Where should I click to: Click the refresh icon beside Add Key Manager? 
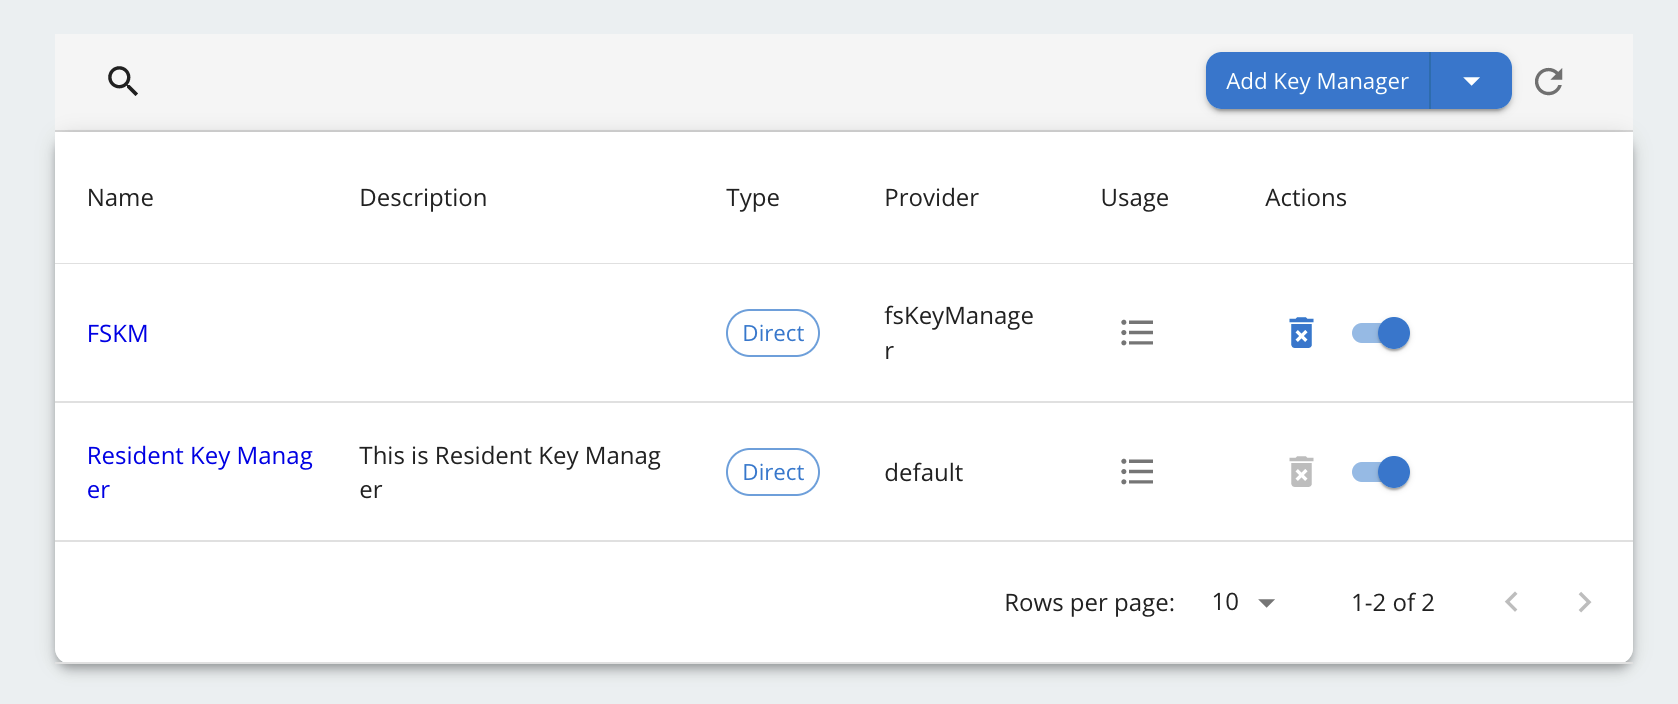pyautogui.click(x=1548, y=81)
